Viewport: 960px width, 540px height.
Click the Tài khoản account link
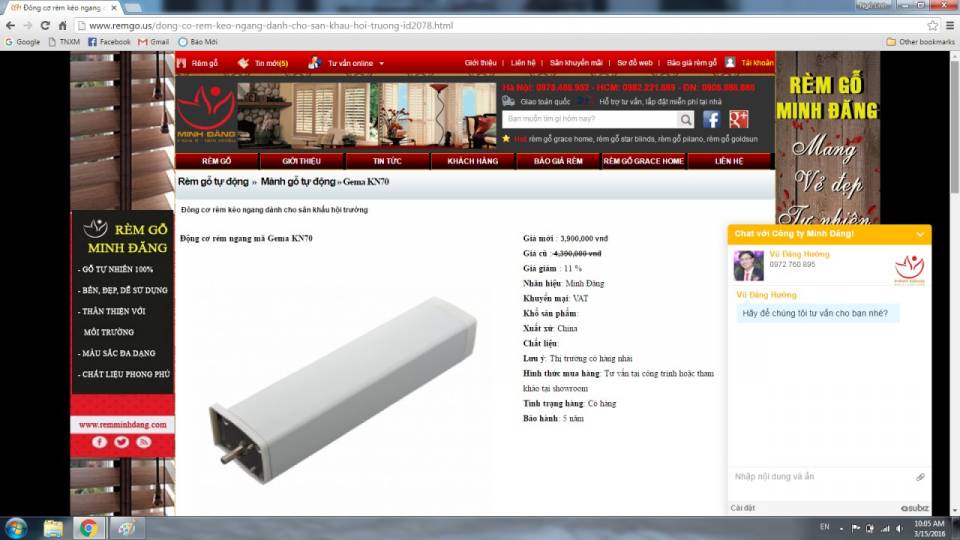click(x=756, y=63)
